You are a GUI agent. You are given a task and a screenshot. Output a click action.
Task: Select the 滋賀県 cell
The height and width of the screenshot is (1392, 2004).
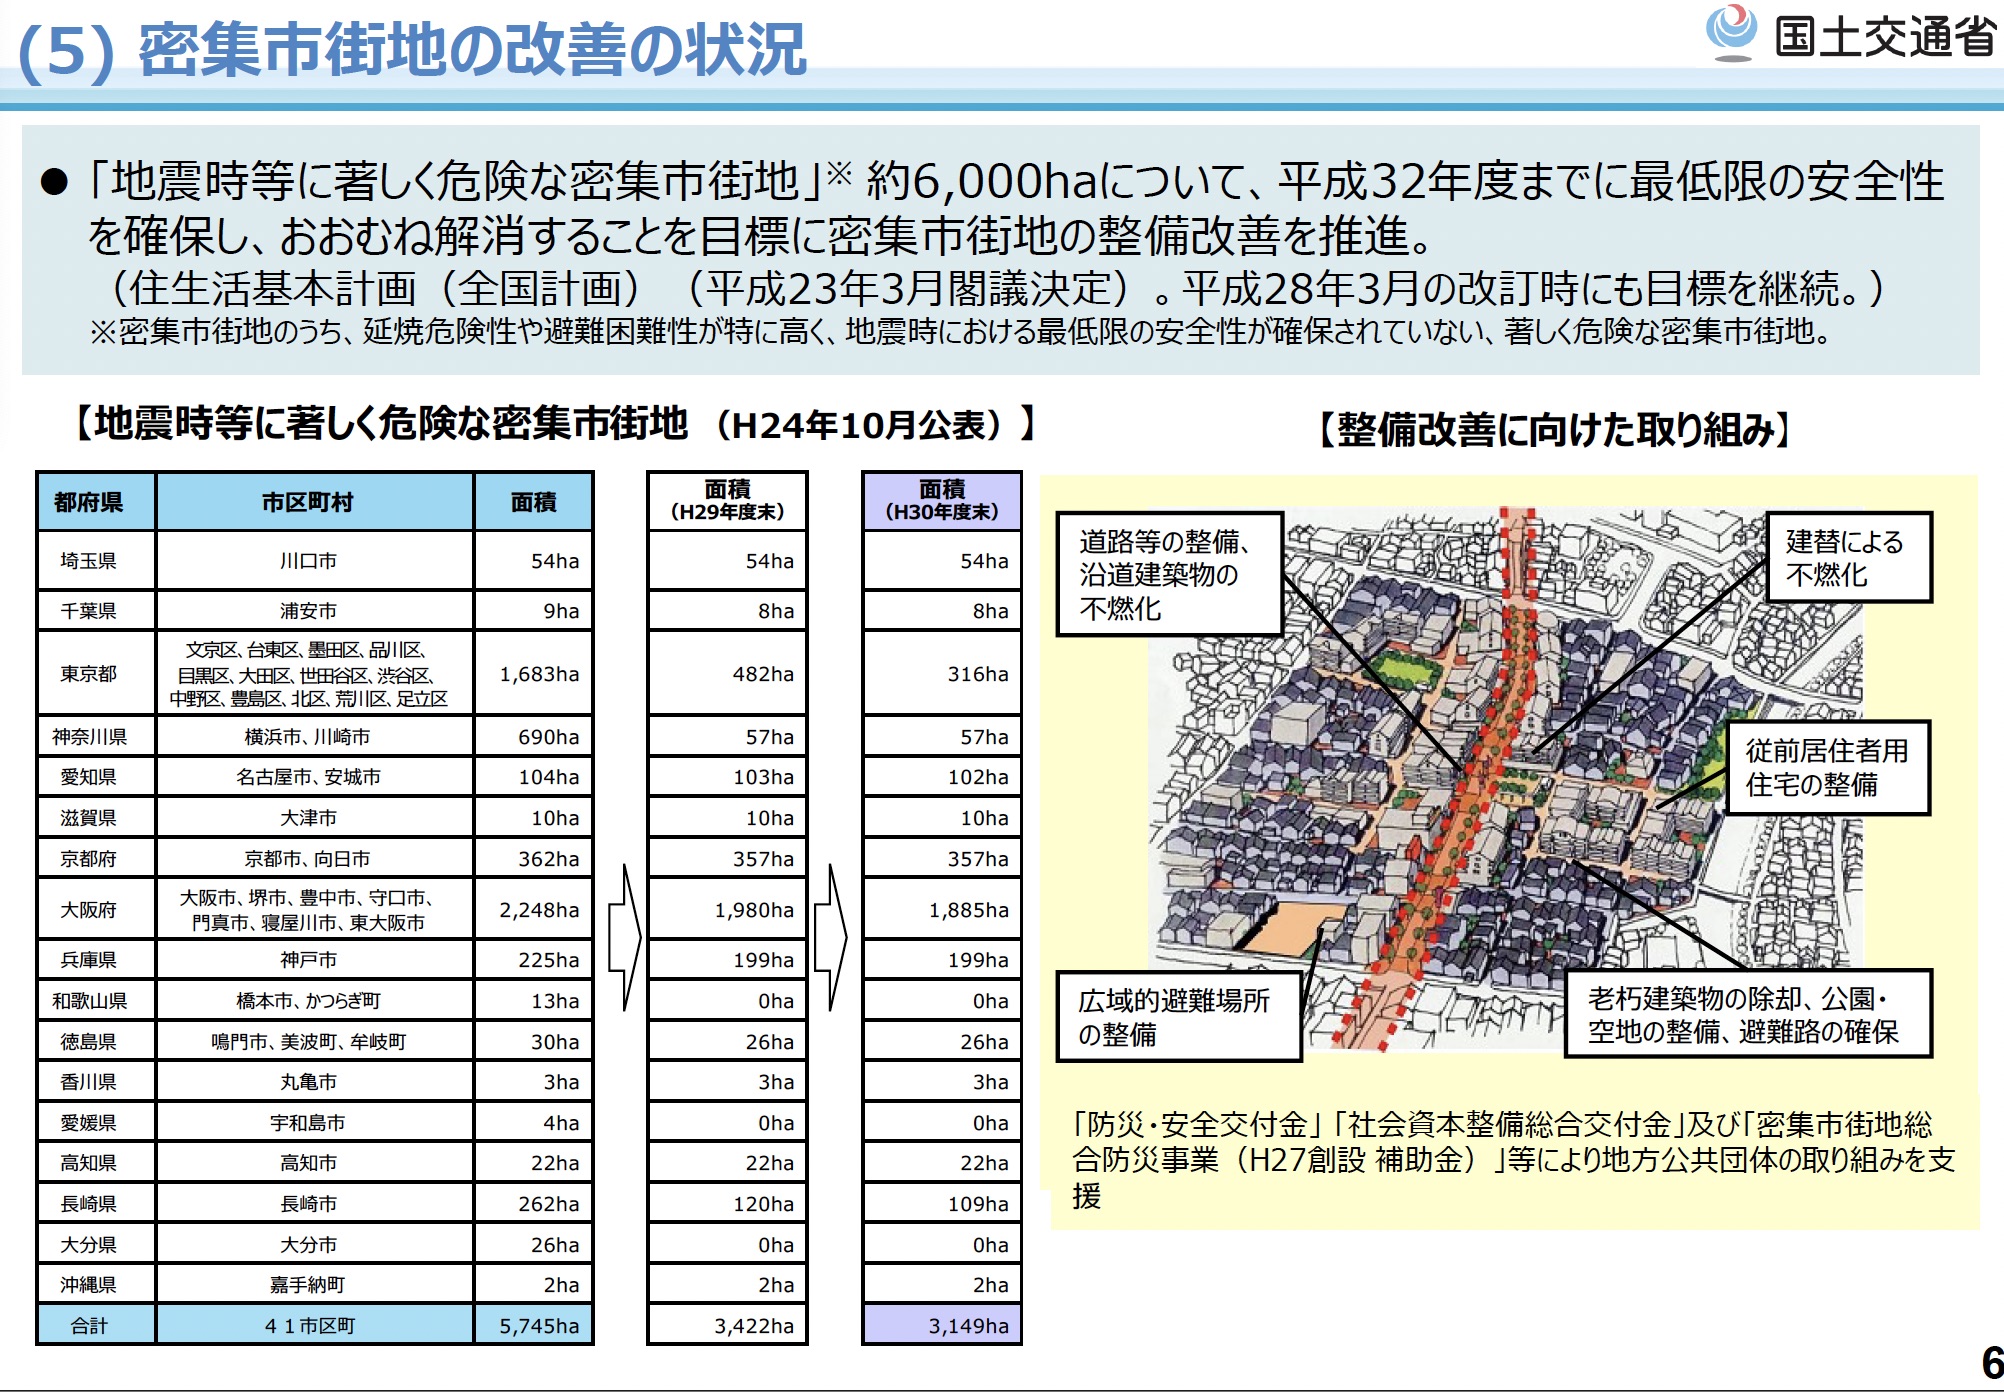[x=96, y=817]
